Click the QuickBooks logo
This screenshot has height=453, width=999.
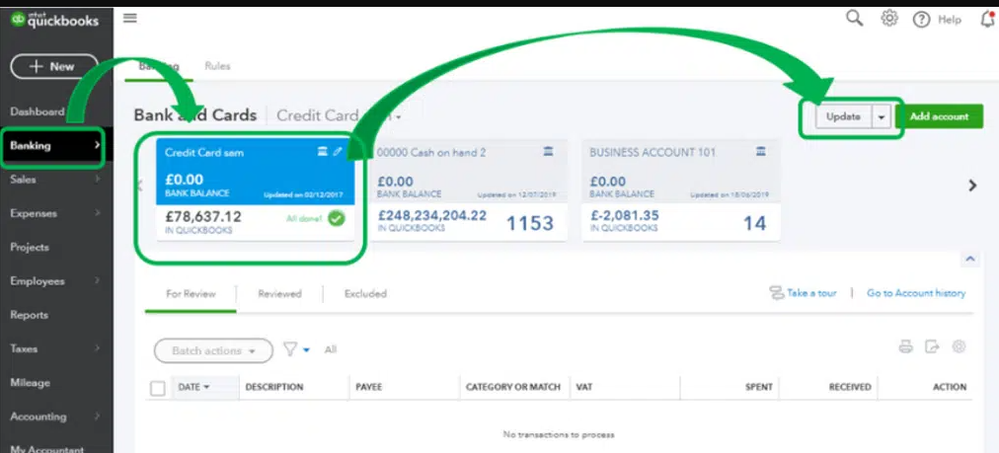click(x=55, y=20)
